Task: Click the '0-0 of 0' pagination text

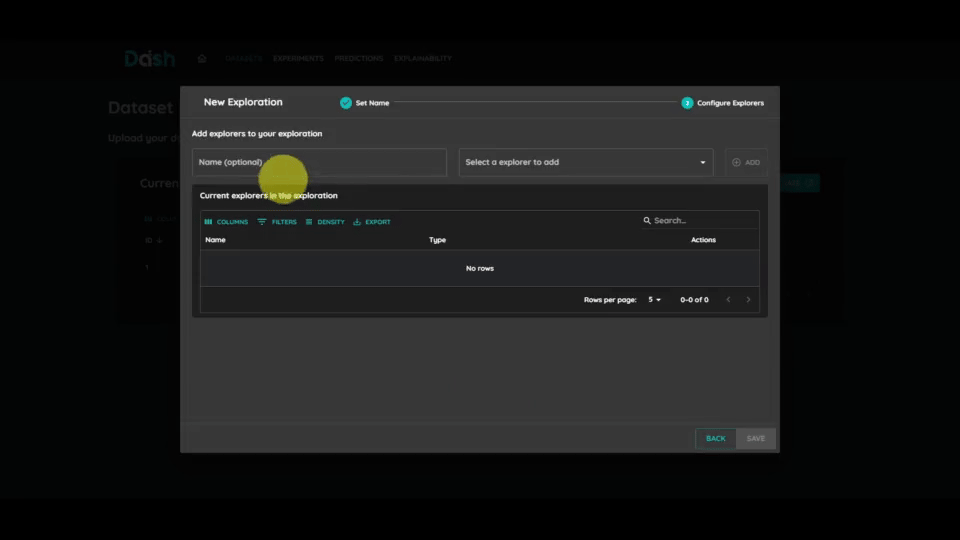Action: (x=694, y=299)
